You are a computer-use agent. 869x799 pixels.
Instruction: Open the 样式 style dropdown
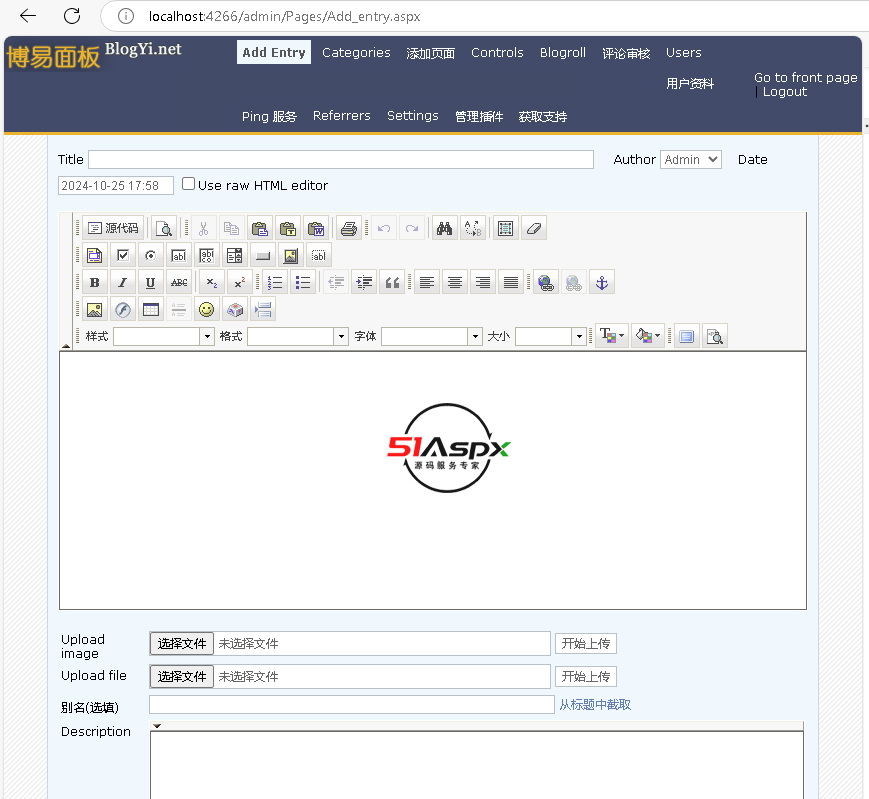click(163, 336)
